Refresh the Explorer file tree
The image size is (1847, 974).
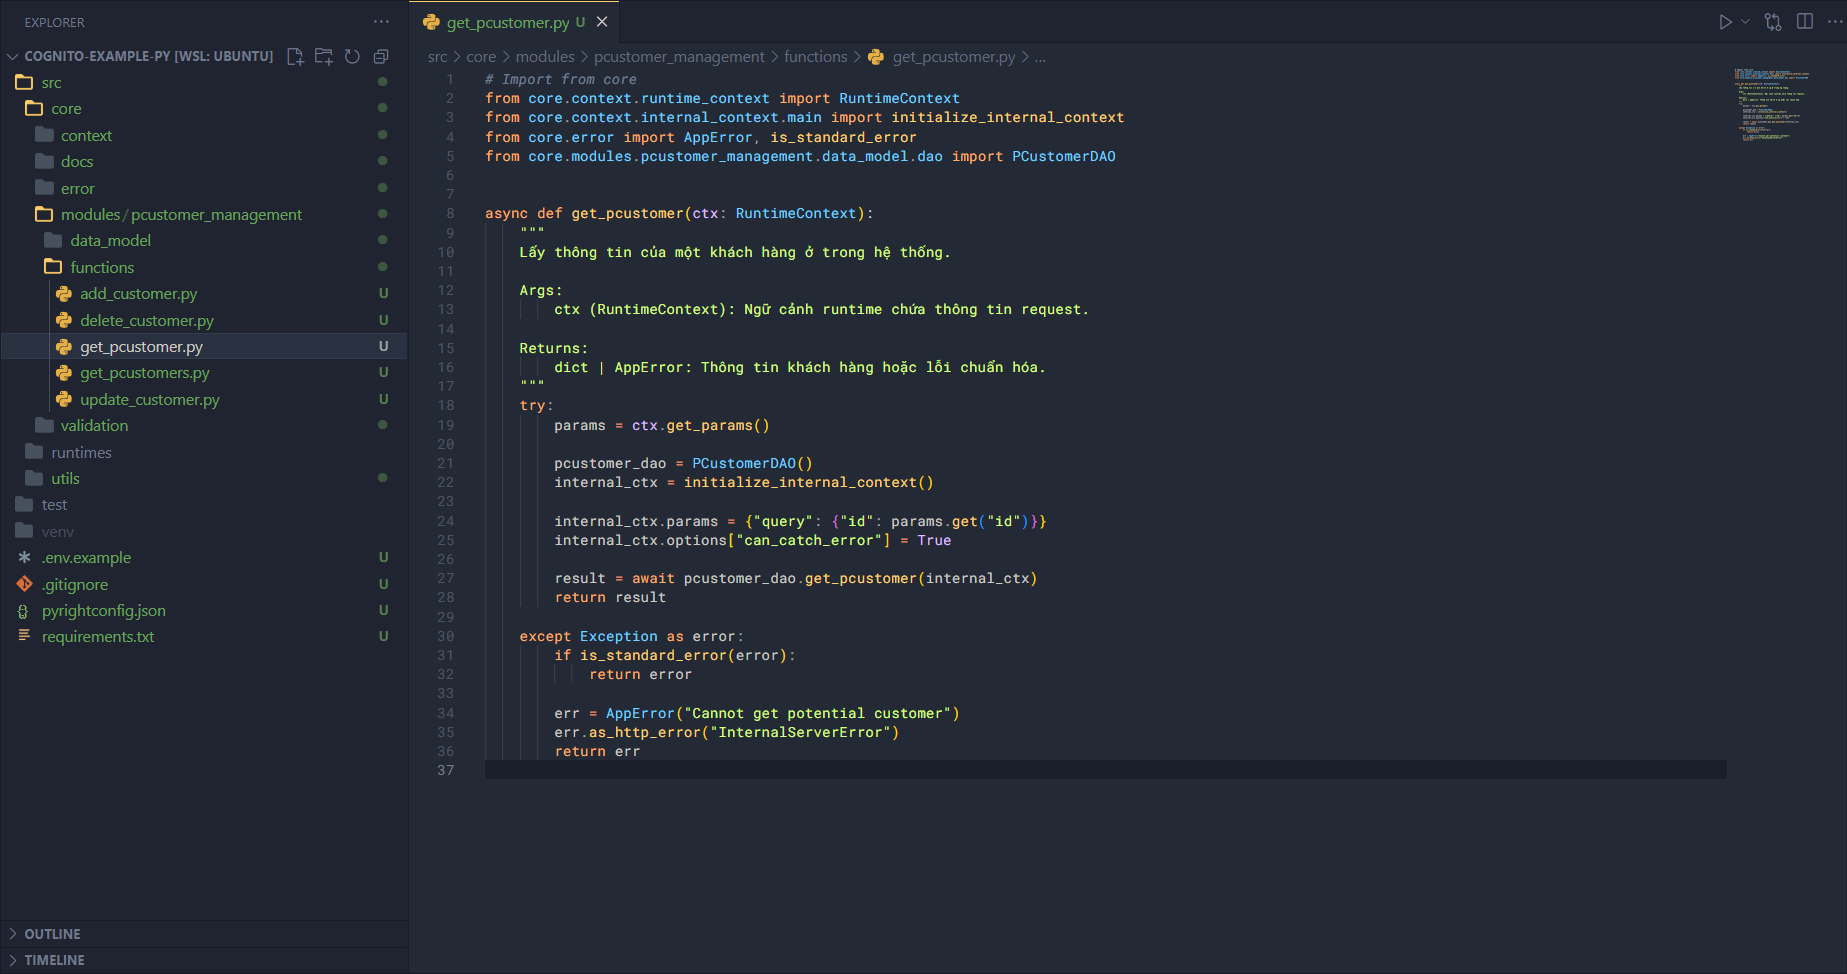pos(352,57)
